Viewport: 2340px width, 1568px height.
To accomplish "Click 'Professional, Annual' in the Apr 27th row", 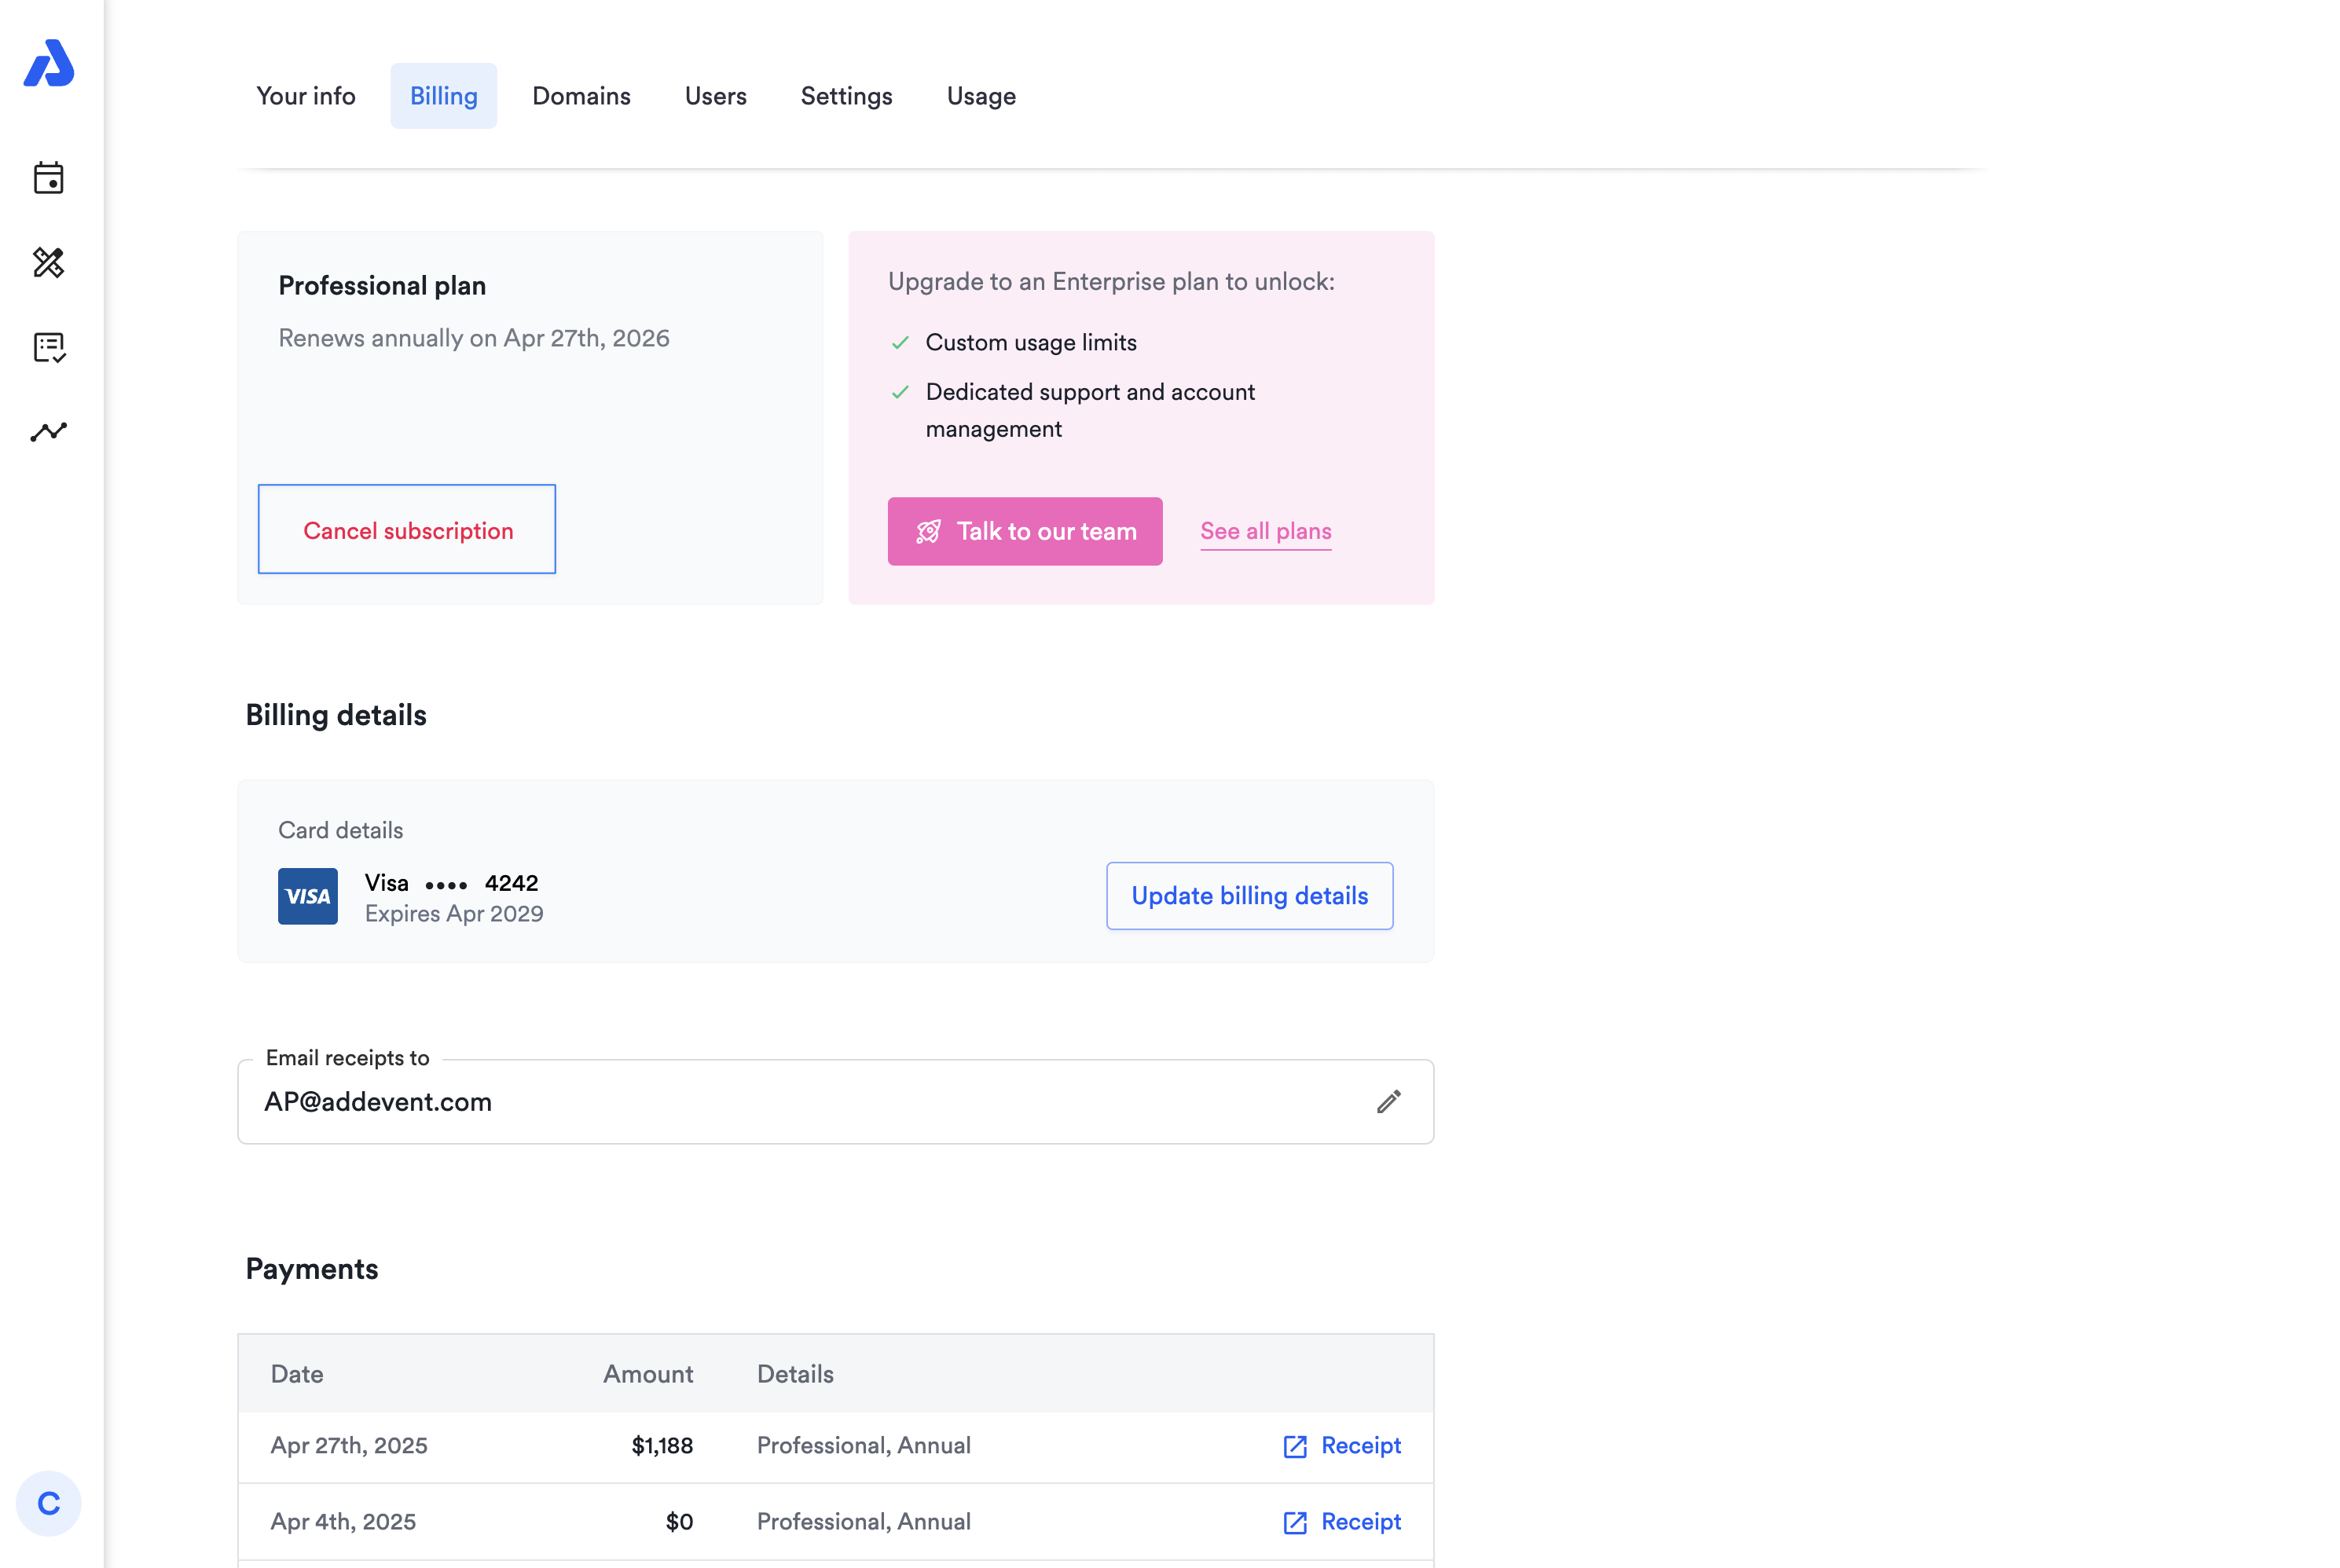I will point(864,1446).
